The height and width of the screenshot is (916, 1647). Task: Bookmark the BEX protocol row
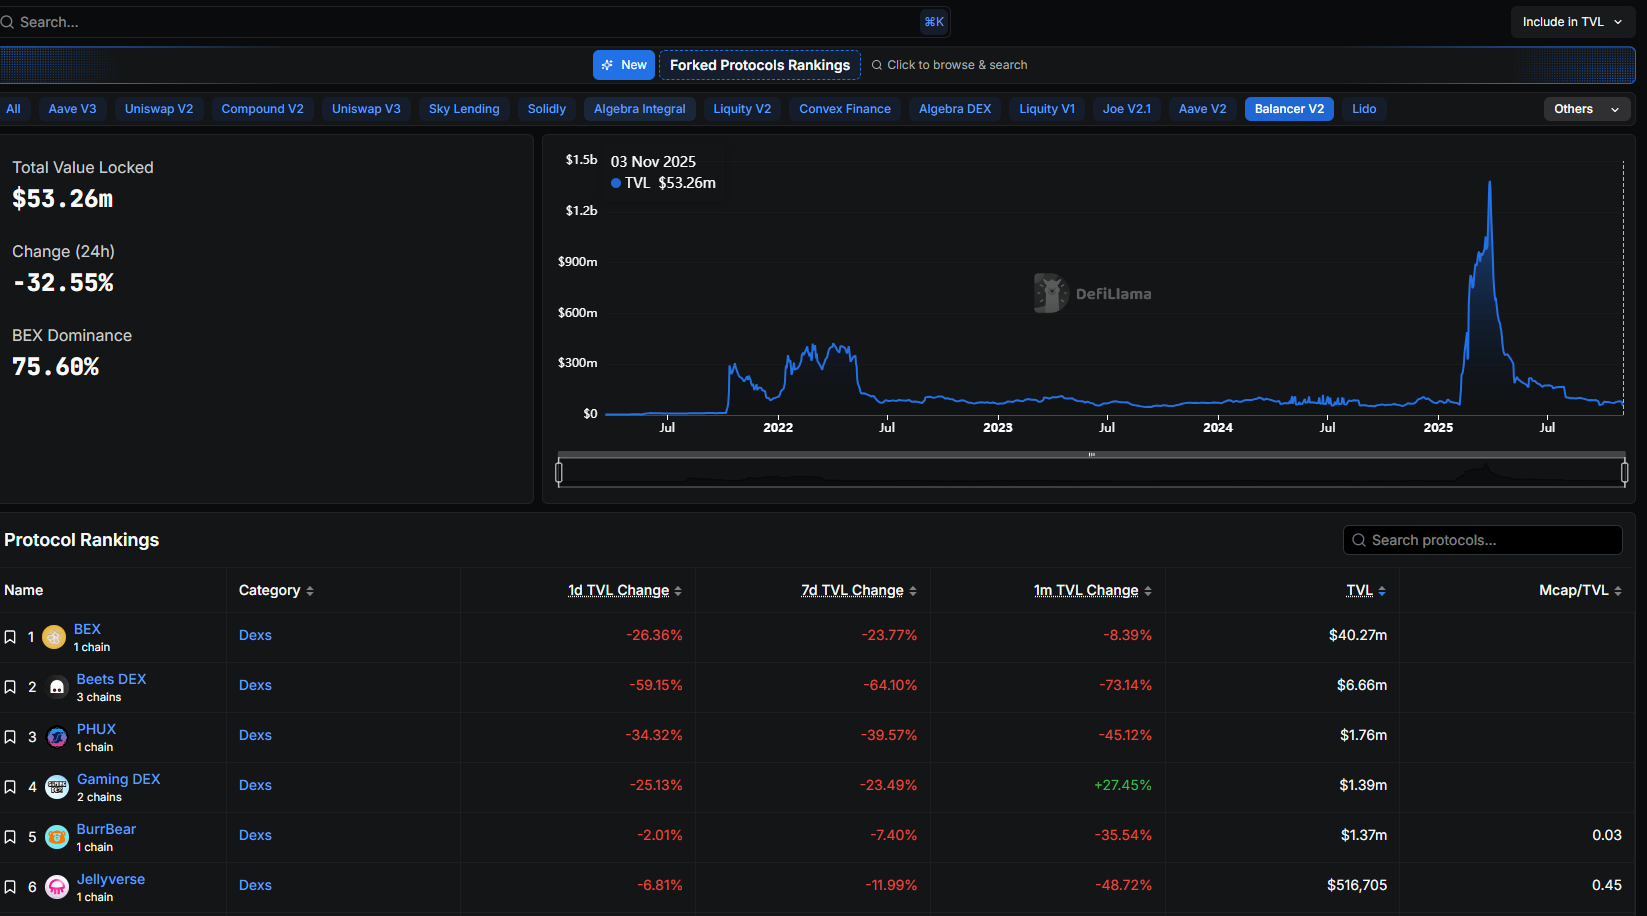[x=10, y=637]
